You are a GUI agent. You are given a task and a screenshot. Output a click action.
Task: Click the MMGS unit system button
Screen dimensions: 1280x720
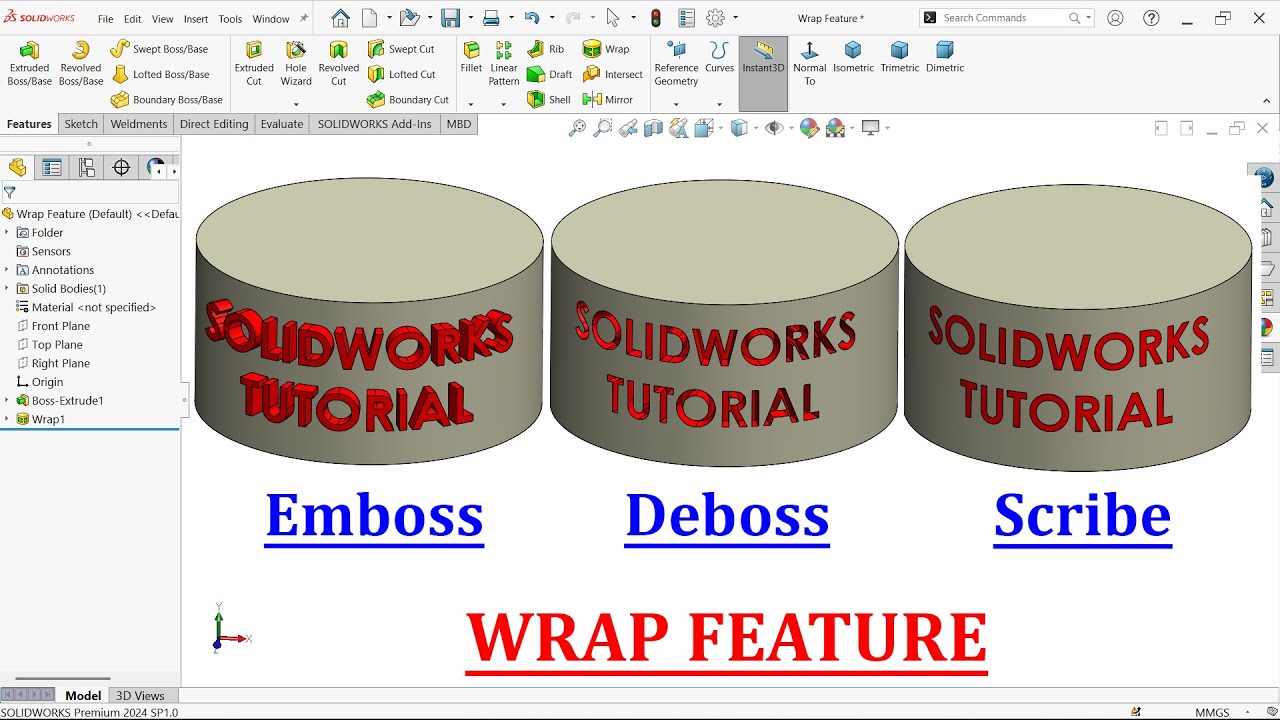pyautogui.click(x=1213, y=712)
